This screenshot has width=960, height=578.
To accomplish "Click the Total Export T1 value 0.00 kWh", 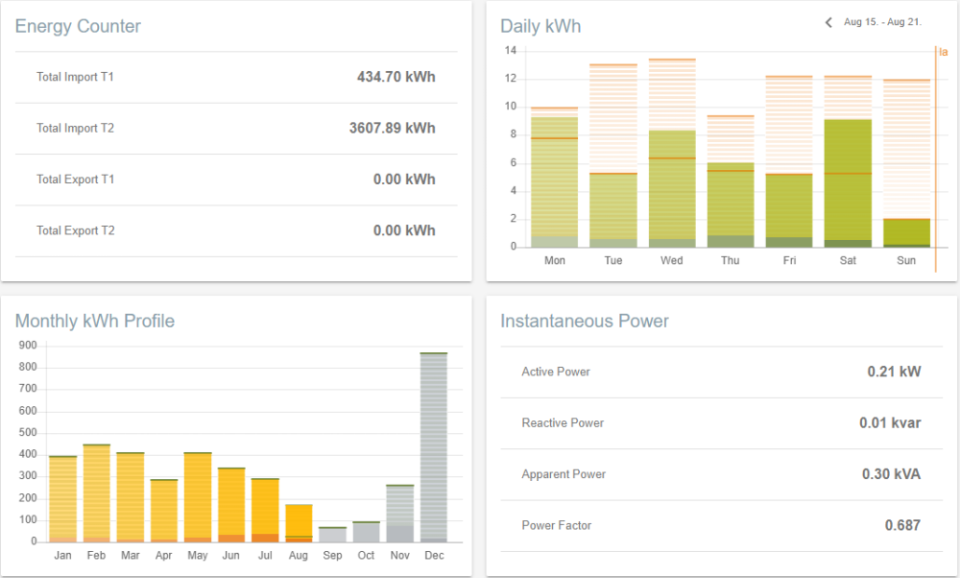I will point(404,179).
